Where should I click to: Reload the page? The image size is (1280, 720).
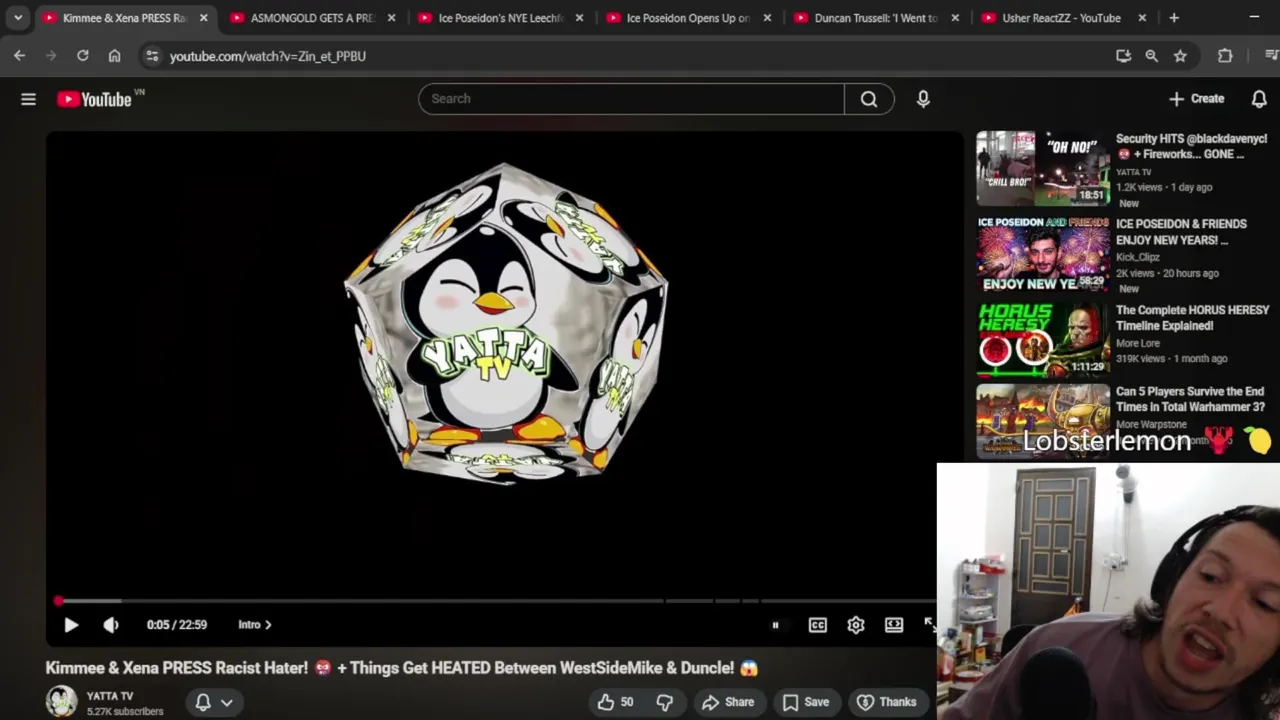click(83, 56)
